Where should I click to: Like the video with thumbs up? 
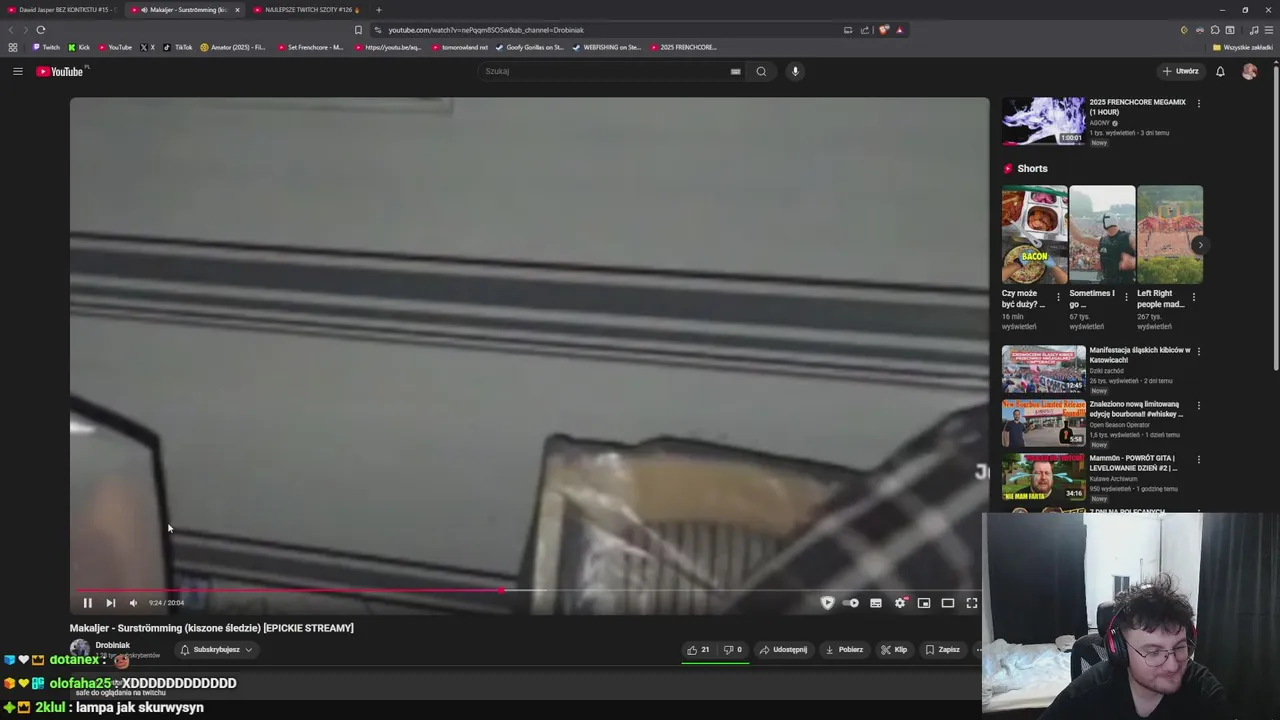tap(698, 650)
